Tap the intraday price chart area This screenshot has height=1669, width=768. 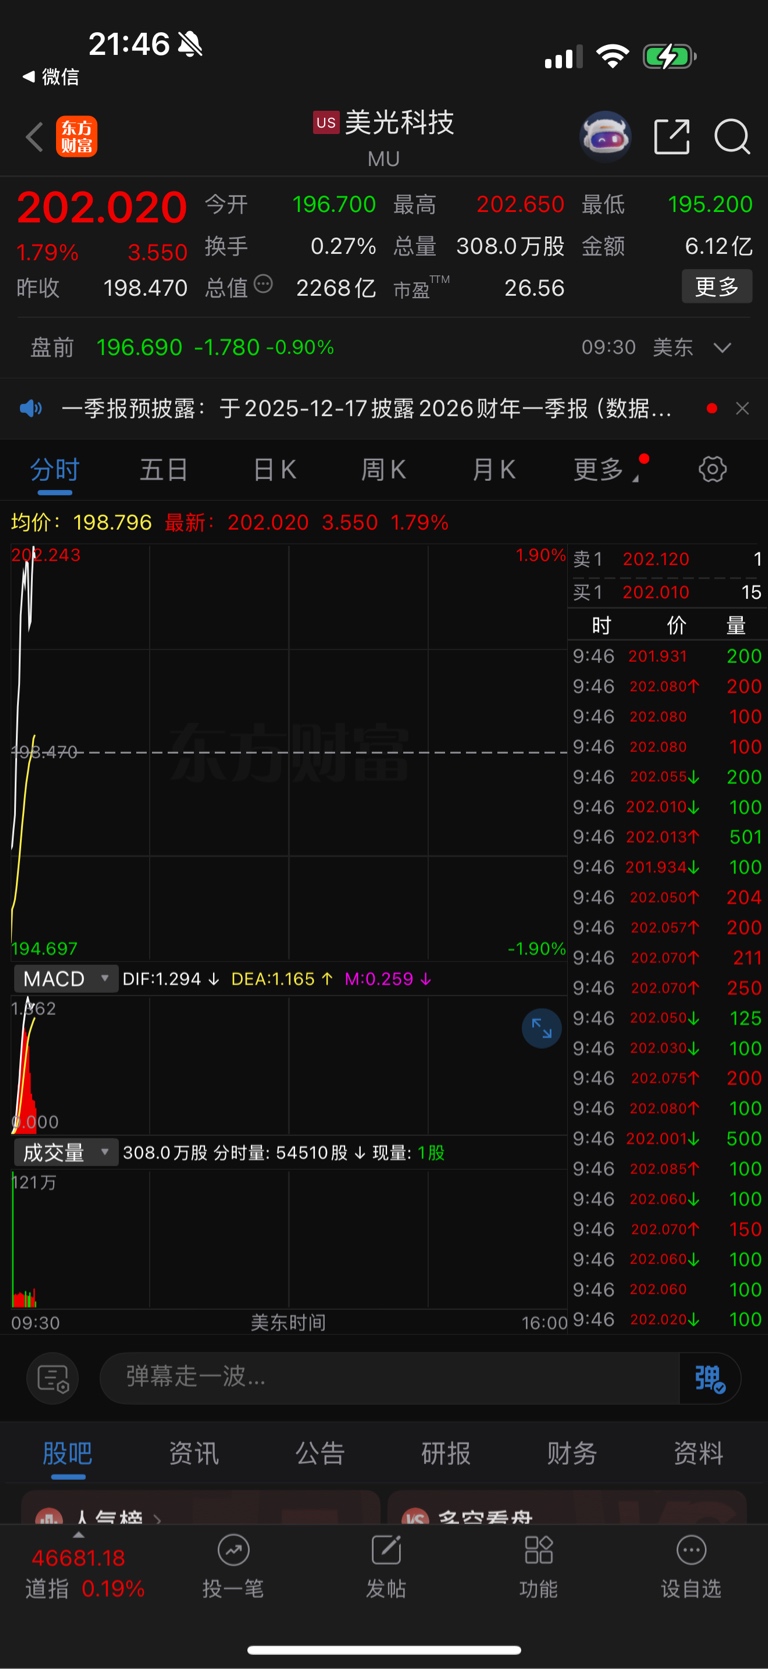click(289, 752)
